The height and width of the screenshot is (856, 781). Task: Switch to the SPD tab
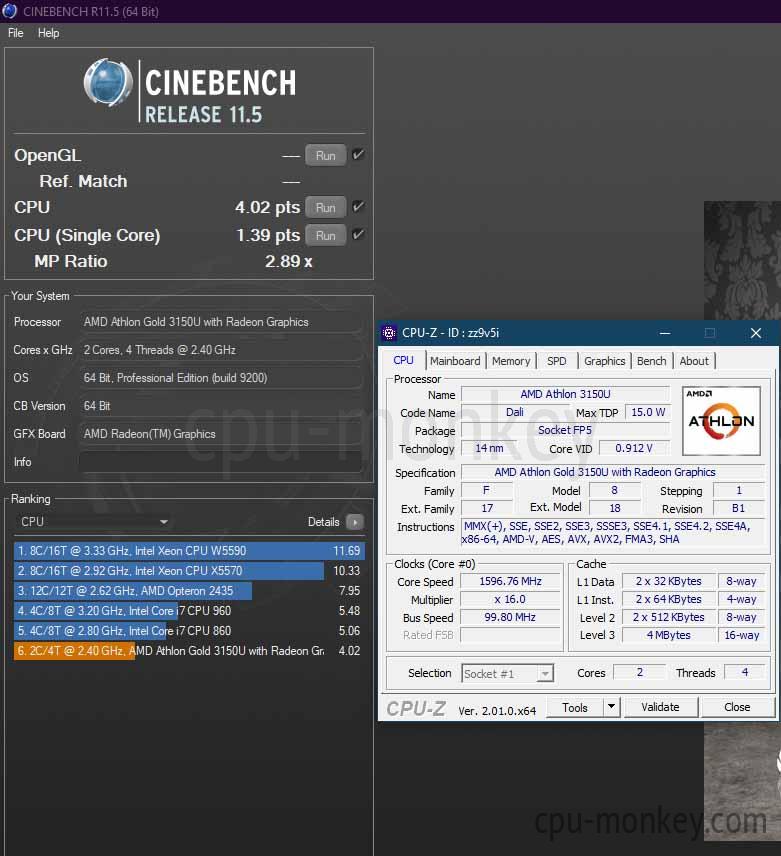coord(556,361)
